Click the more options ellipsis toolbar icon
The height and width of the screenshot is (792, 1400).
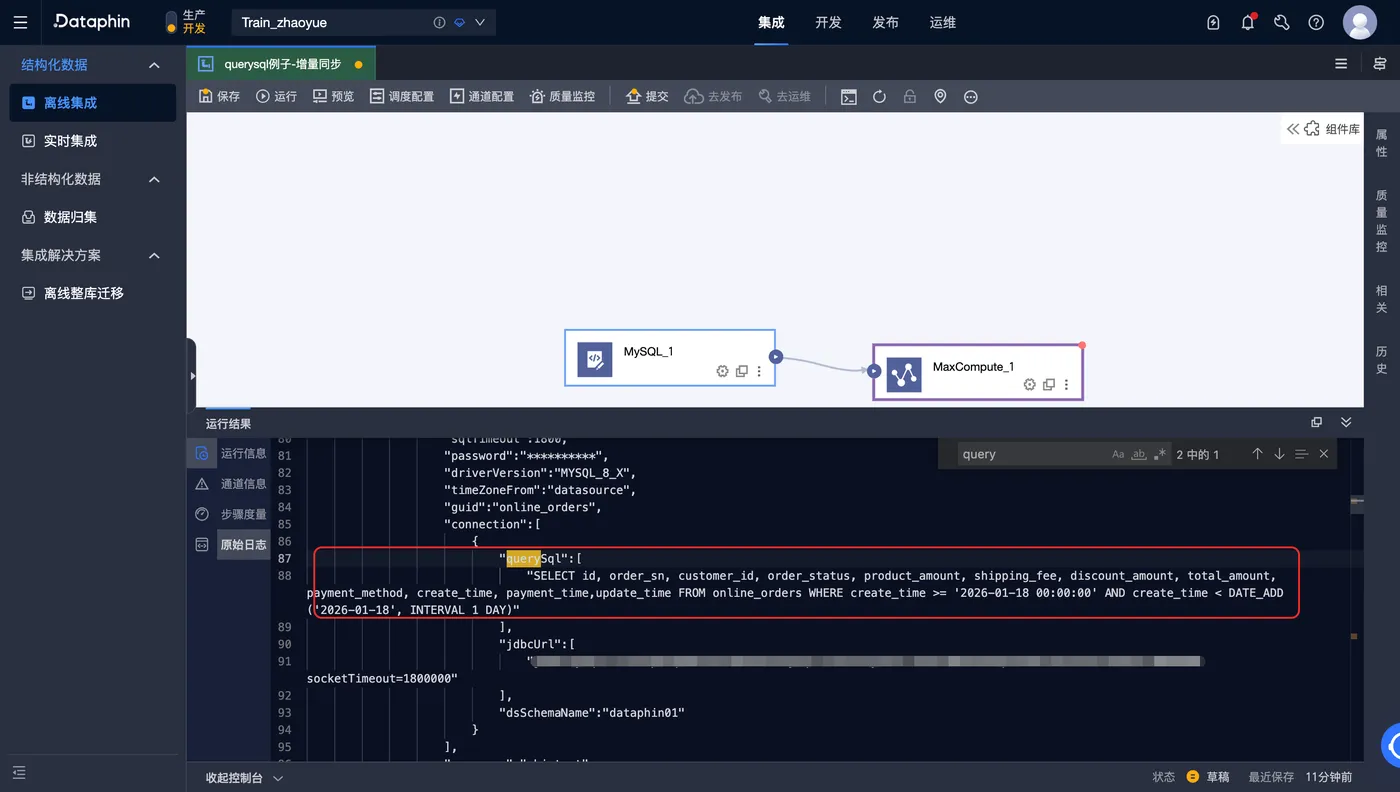click(x=970, y=97)
